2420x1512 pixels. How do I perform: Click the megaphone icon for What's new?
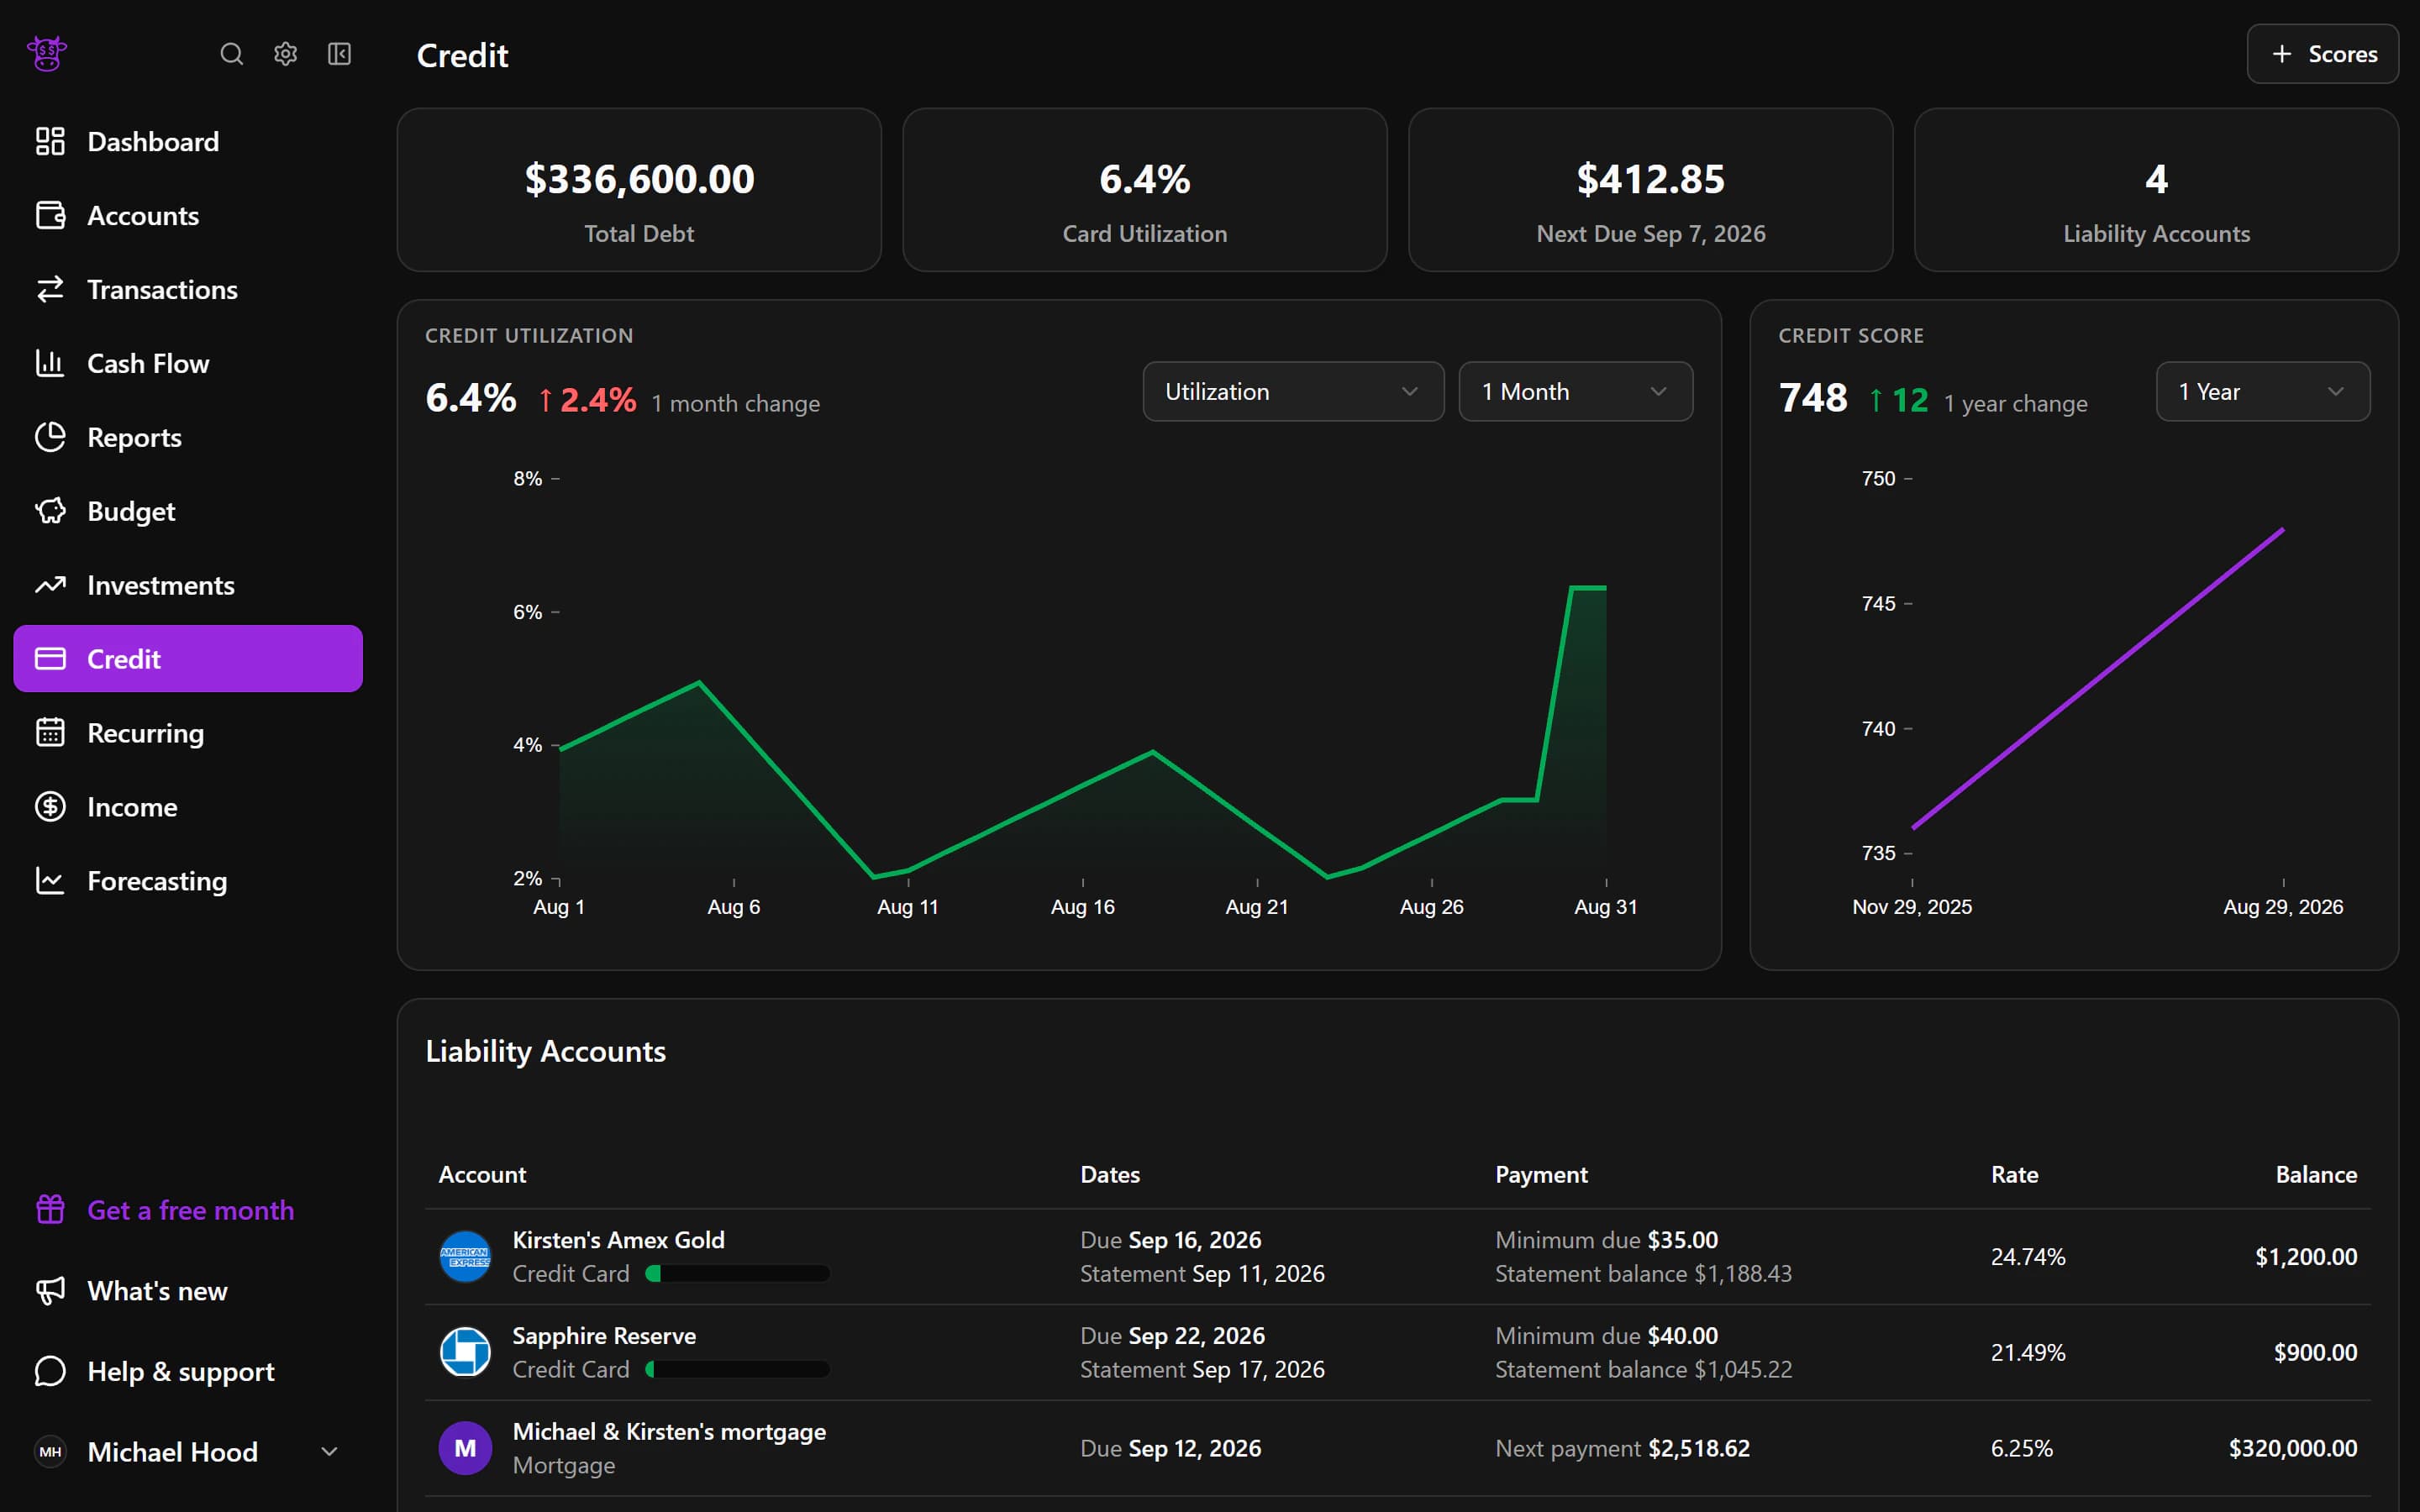(50, 1291)
